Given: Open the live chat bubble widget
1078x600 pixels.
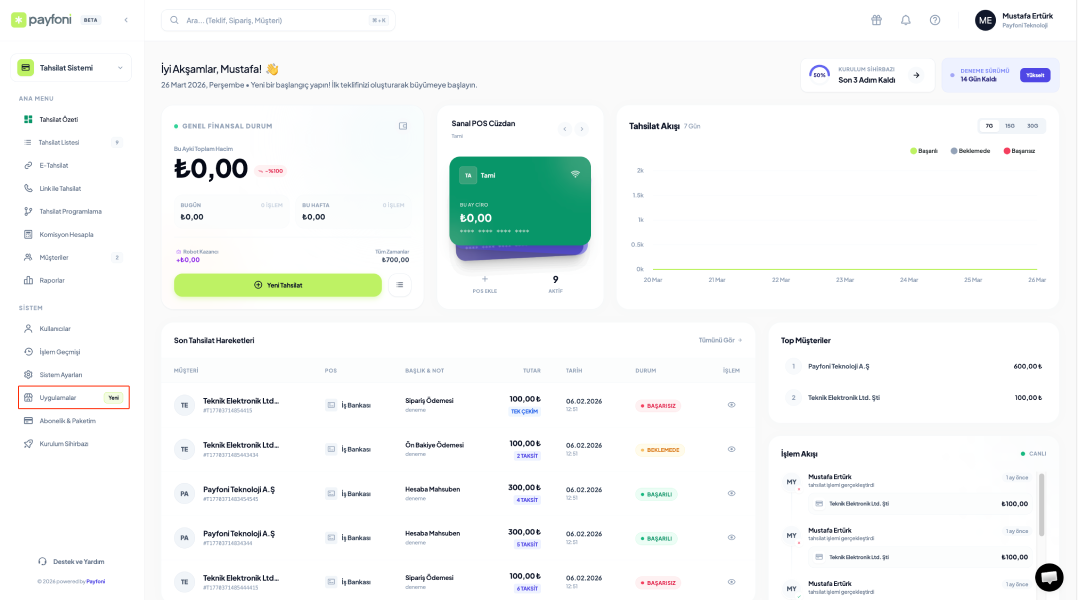Looking at the screenshot, I should [x=1049, y=577].
